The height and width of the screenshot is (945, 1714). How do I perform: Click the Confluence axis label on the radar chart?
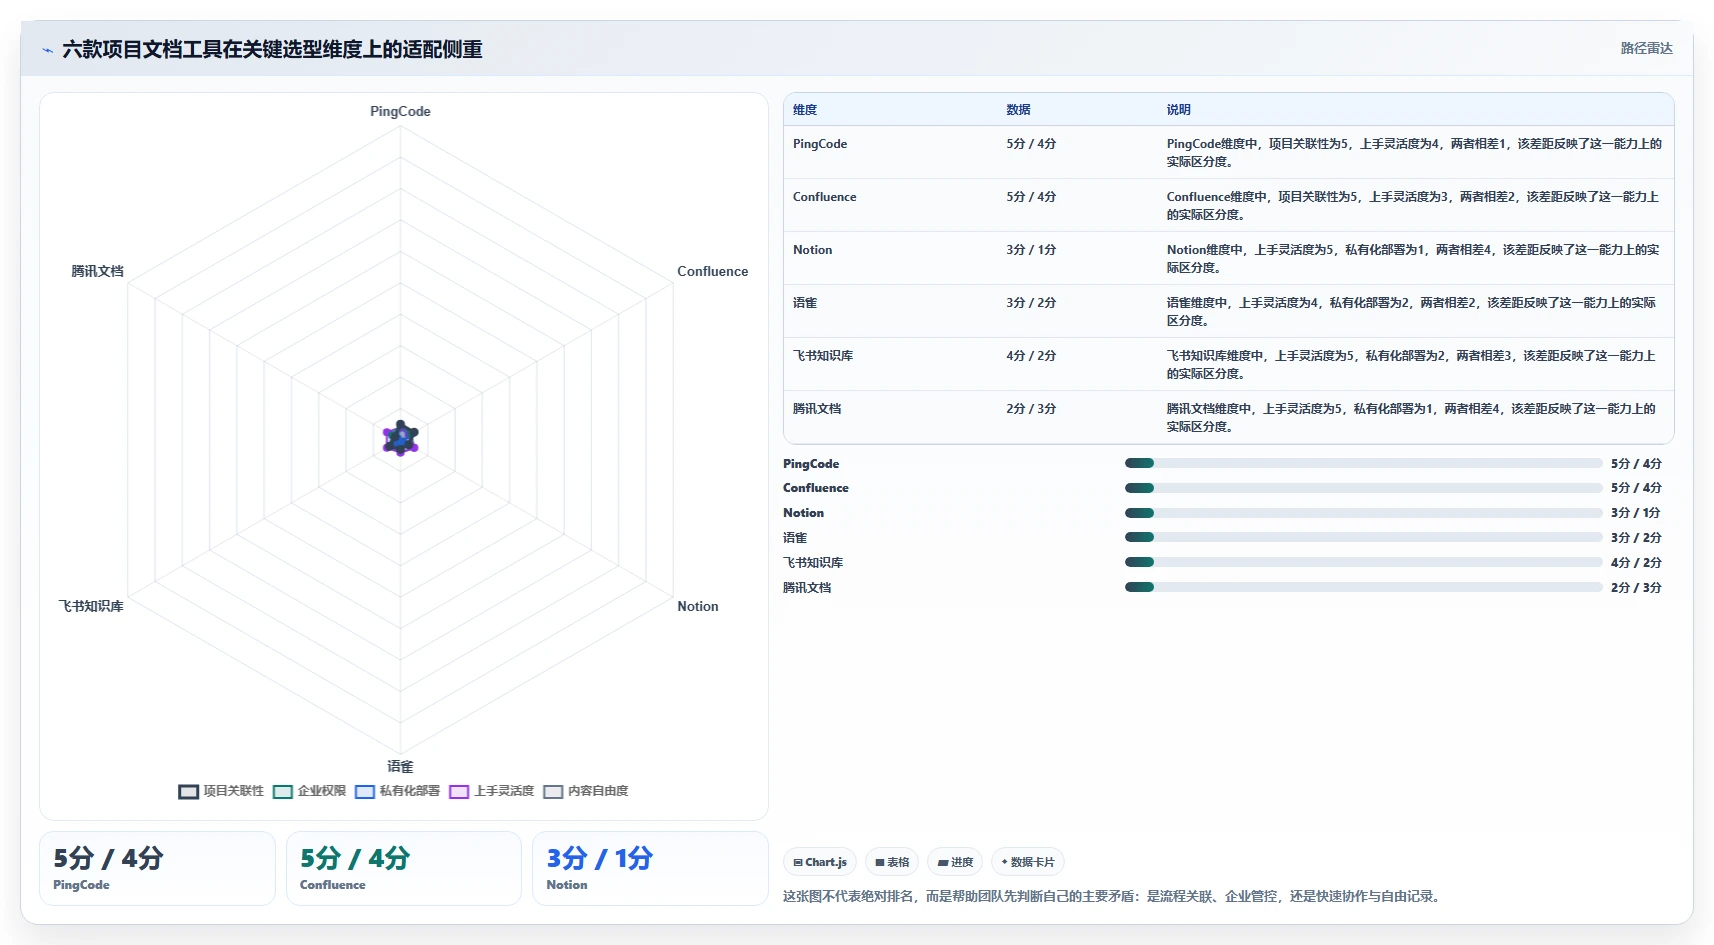712,271
